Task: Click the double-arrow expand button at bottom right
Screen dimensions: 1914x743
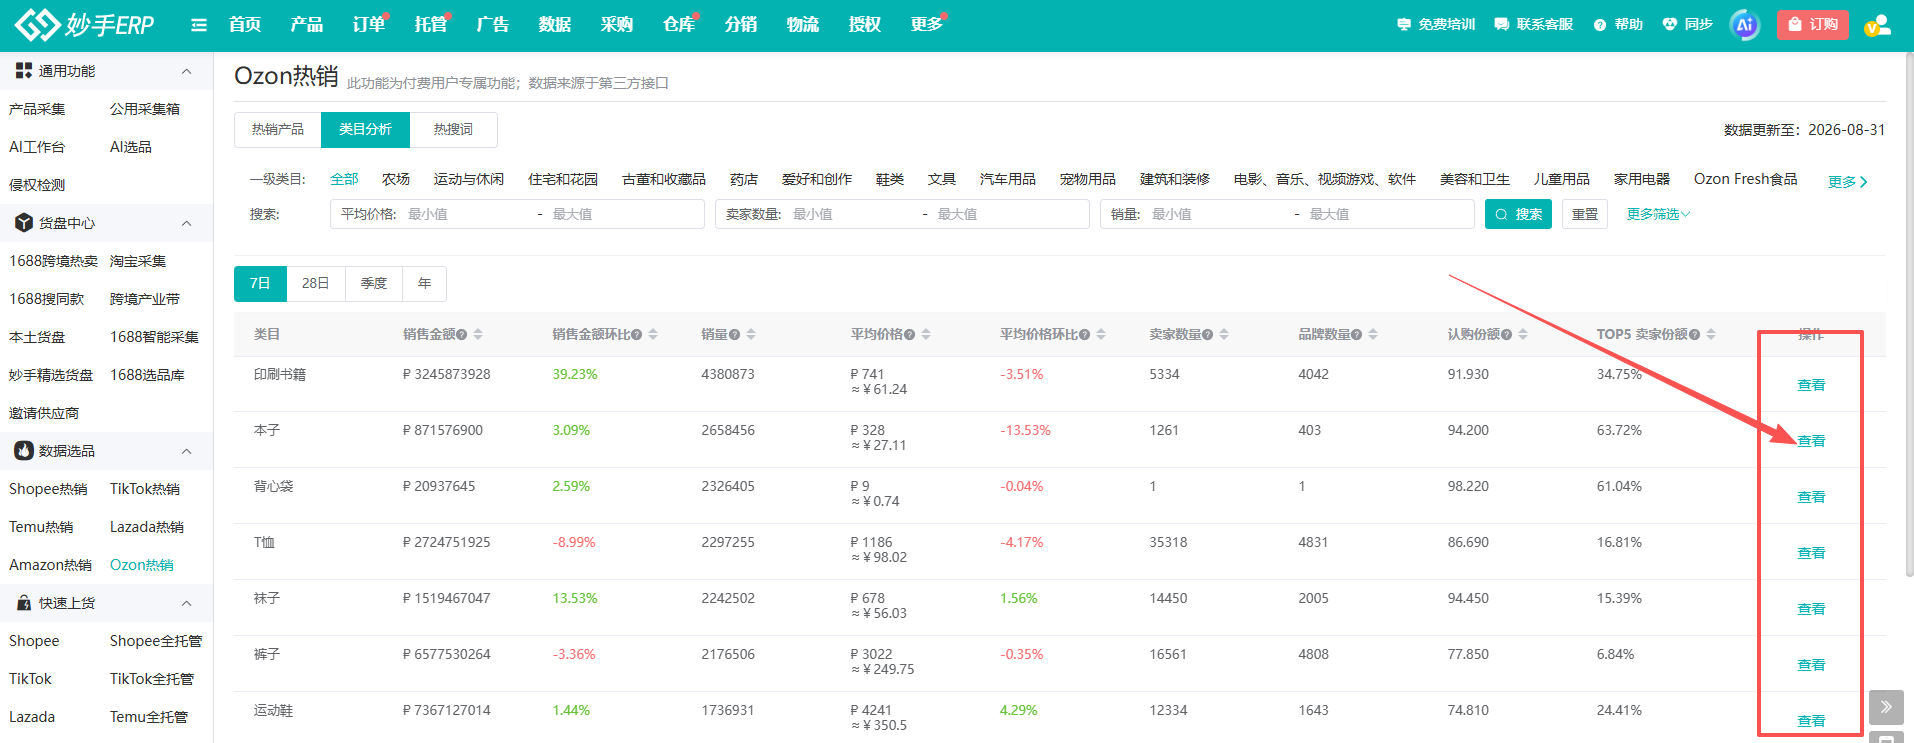Action: point(1886,707)
